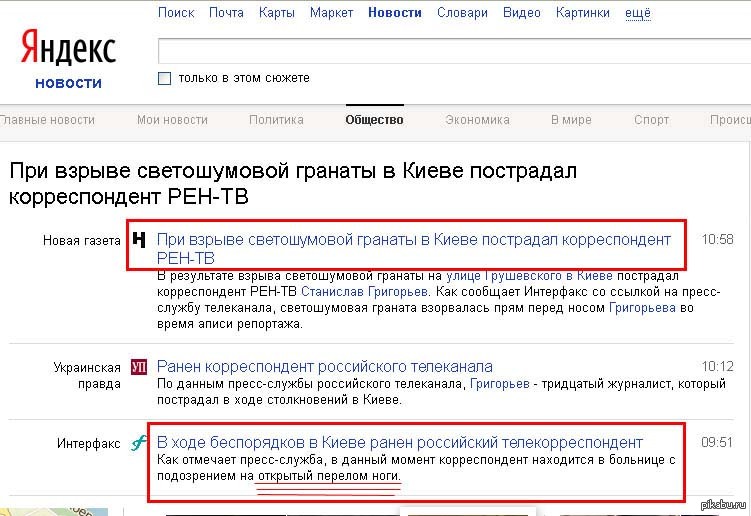Image resolution: width=751 pixels, height=516 pixels.
Task: Follow the 'улице Грушевского в Киеве' link
Action: click(x=529, y=276)
